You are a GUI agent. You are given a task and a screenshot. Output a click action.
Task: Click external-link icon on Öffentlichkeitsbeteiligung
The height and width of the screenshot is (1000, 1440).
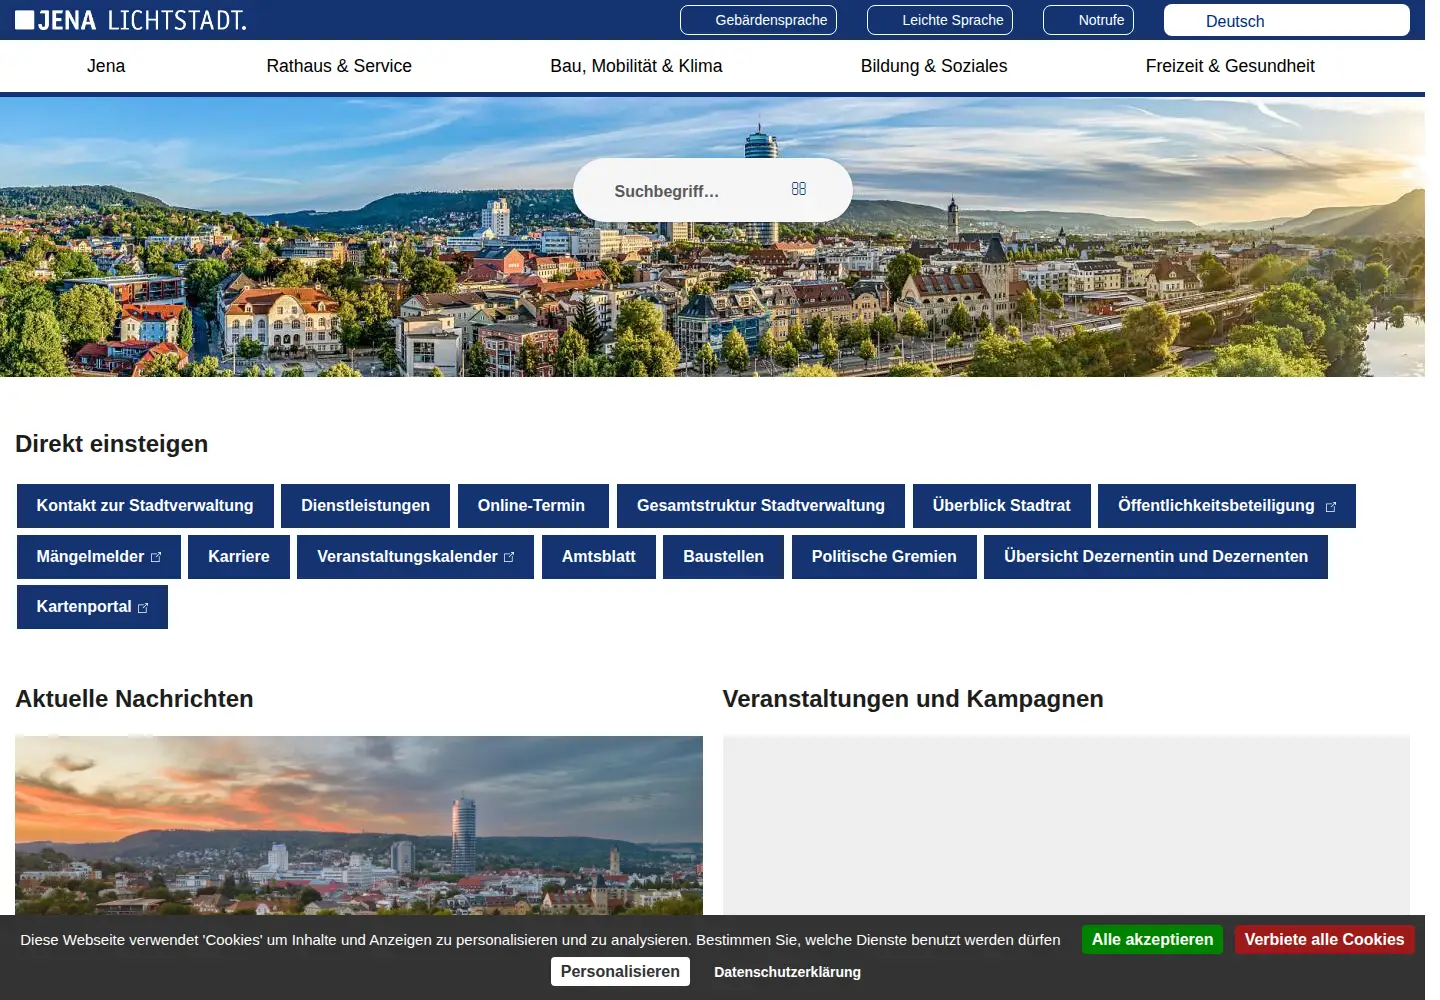pos(1330,507)
